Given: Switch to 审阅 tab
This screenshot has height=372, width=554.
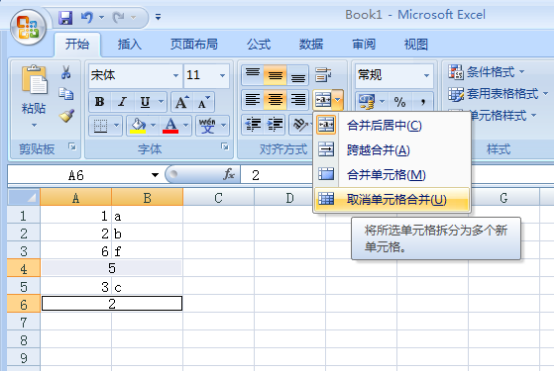Looking at the screenshot, I should [364, 45].
